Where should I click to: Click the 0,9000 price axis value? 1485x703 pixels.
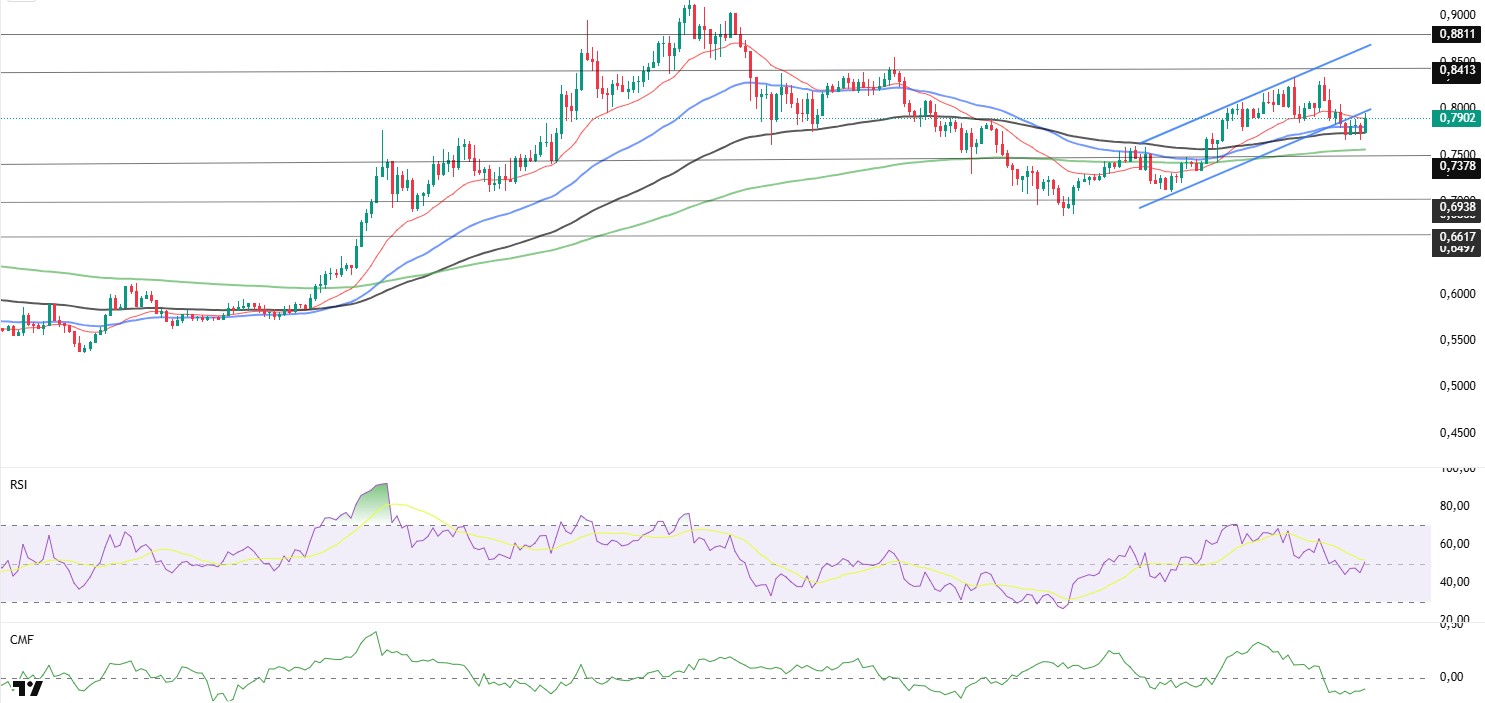point(1457,15)
